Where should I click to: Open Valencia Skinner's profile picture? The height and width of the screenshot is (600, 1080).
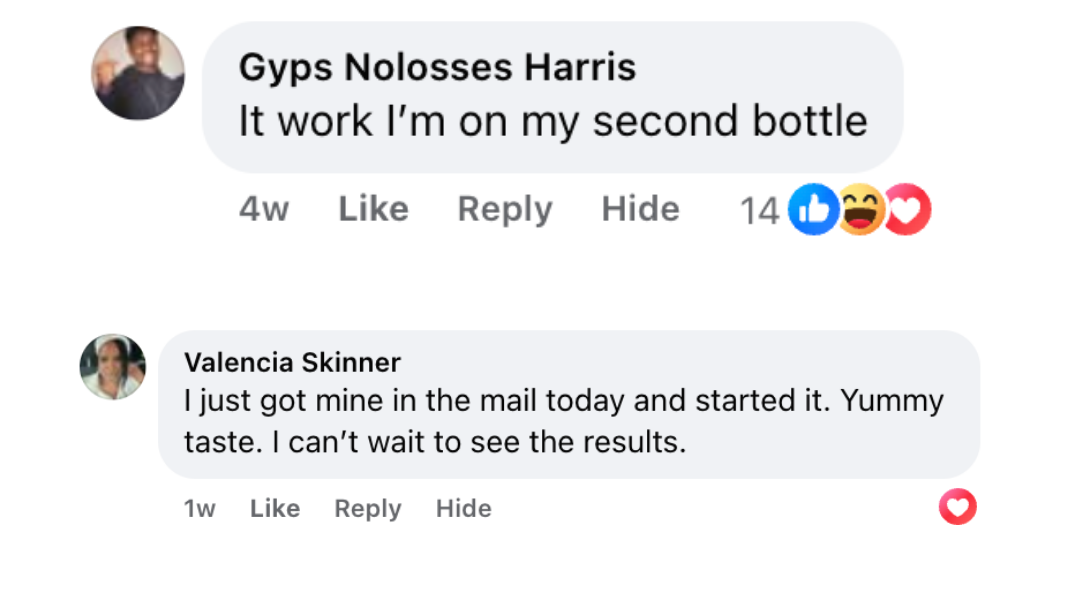(113, 367)
